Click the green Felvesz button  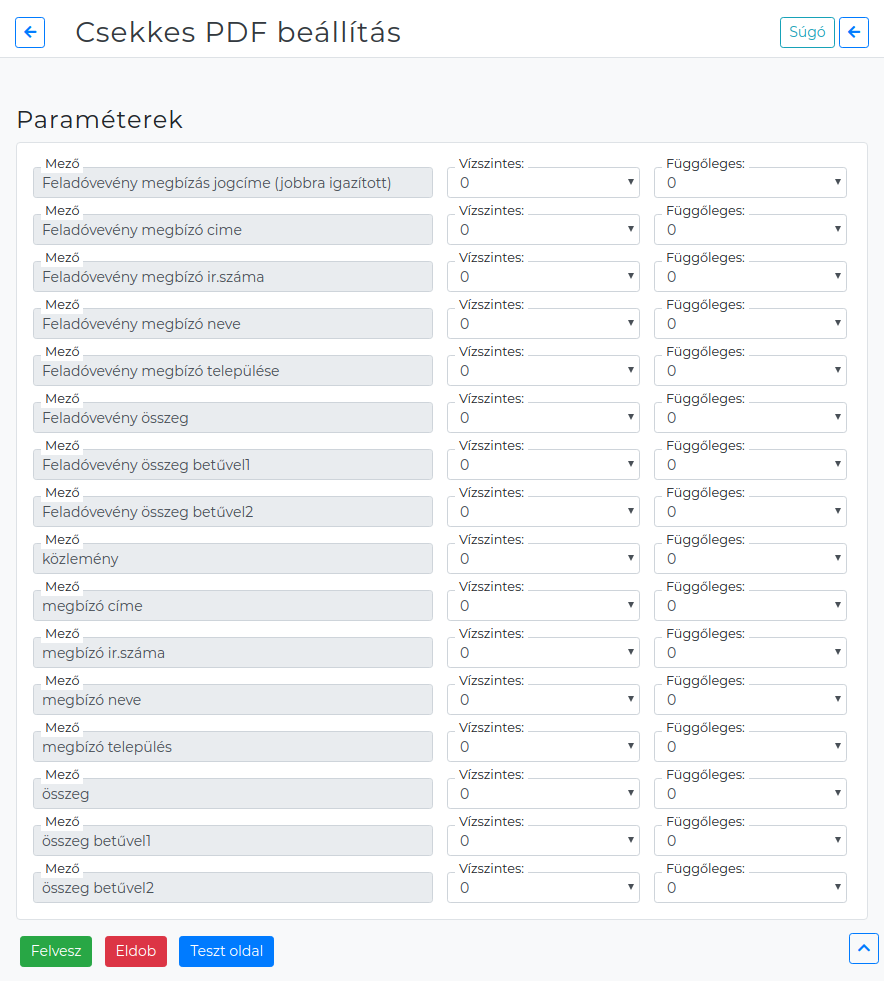[56, 951]
